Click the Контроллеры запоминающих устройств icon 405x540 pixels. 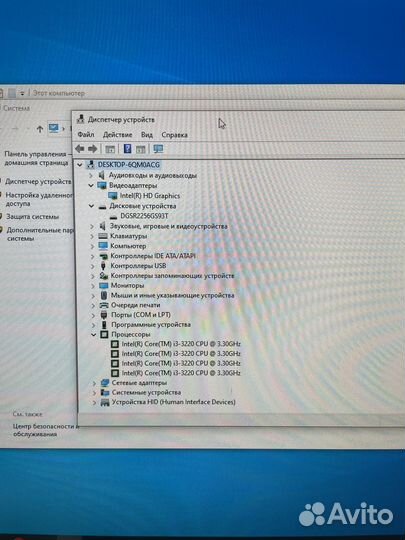tap(104, 276)
